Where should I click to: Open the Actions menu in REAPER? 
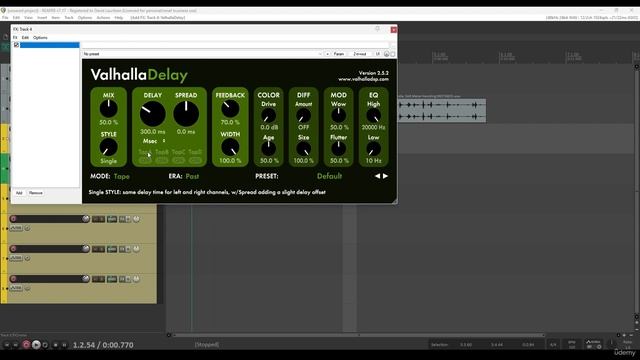(x=103, y=18)
